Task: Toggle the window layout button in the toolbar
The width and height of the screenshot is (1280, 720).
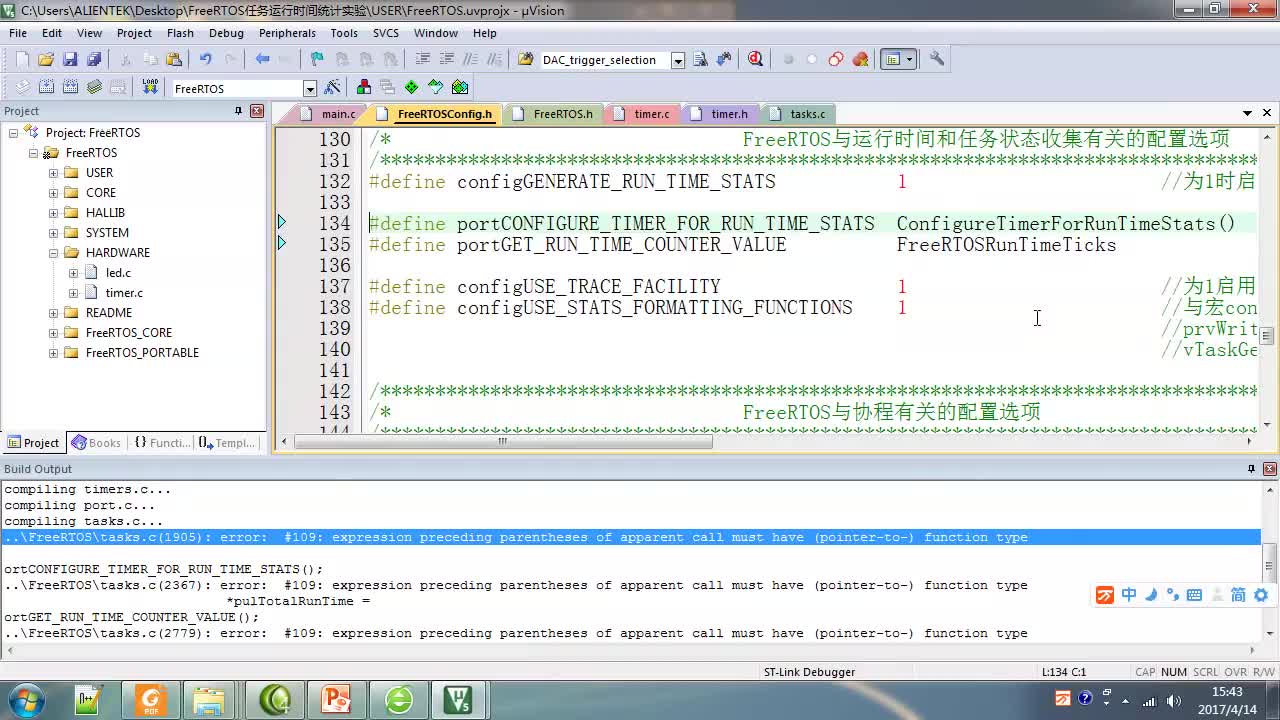Action: coord(892,60)
